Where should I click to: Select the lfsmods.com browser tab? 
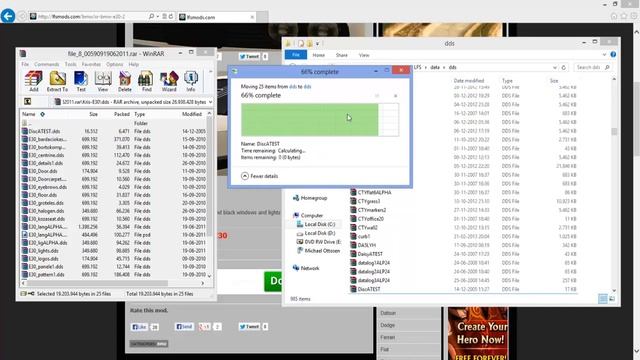tap(217, 17)
